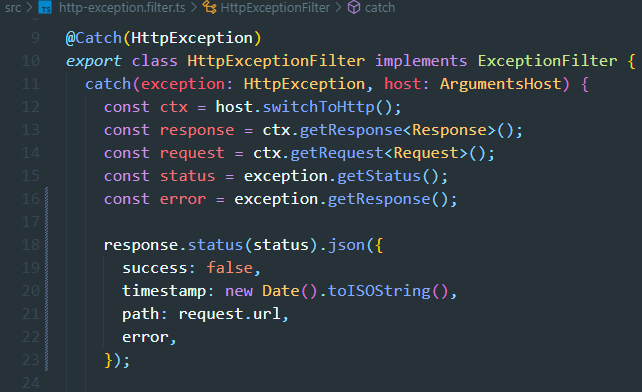Click 'request.url' on line 21

[x=229, y=314]
